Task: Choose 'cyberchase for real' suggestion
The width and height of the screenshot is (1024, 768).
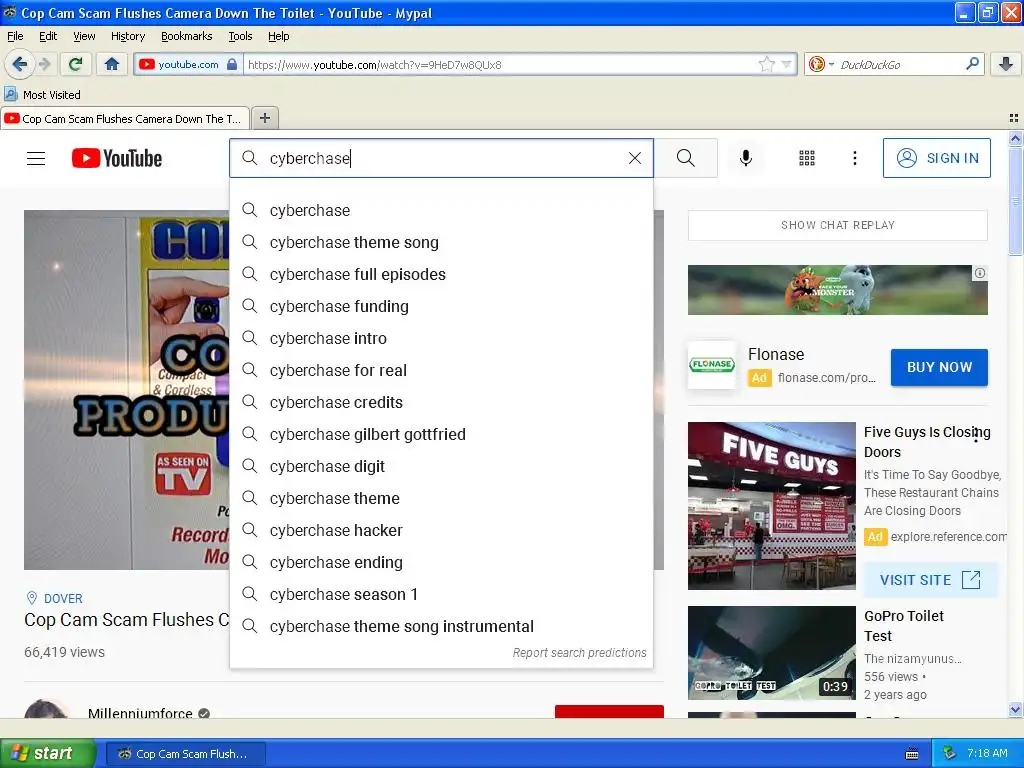Action: [441, 370]
